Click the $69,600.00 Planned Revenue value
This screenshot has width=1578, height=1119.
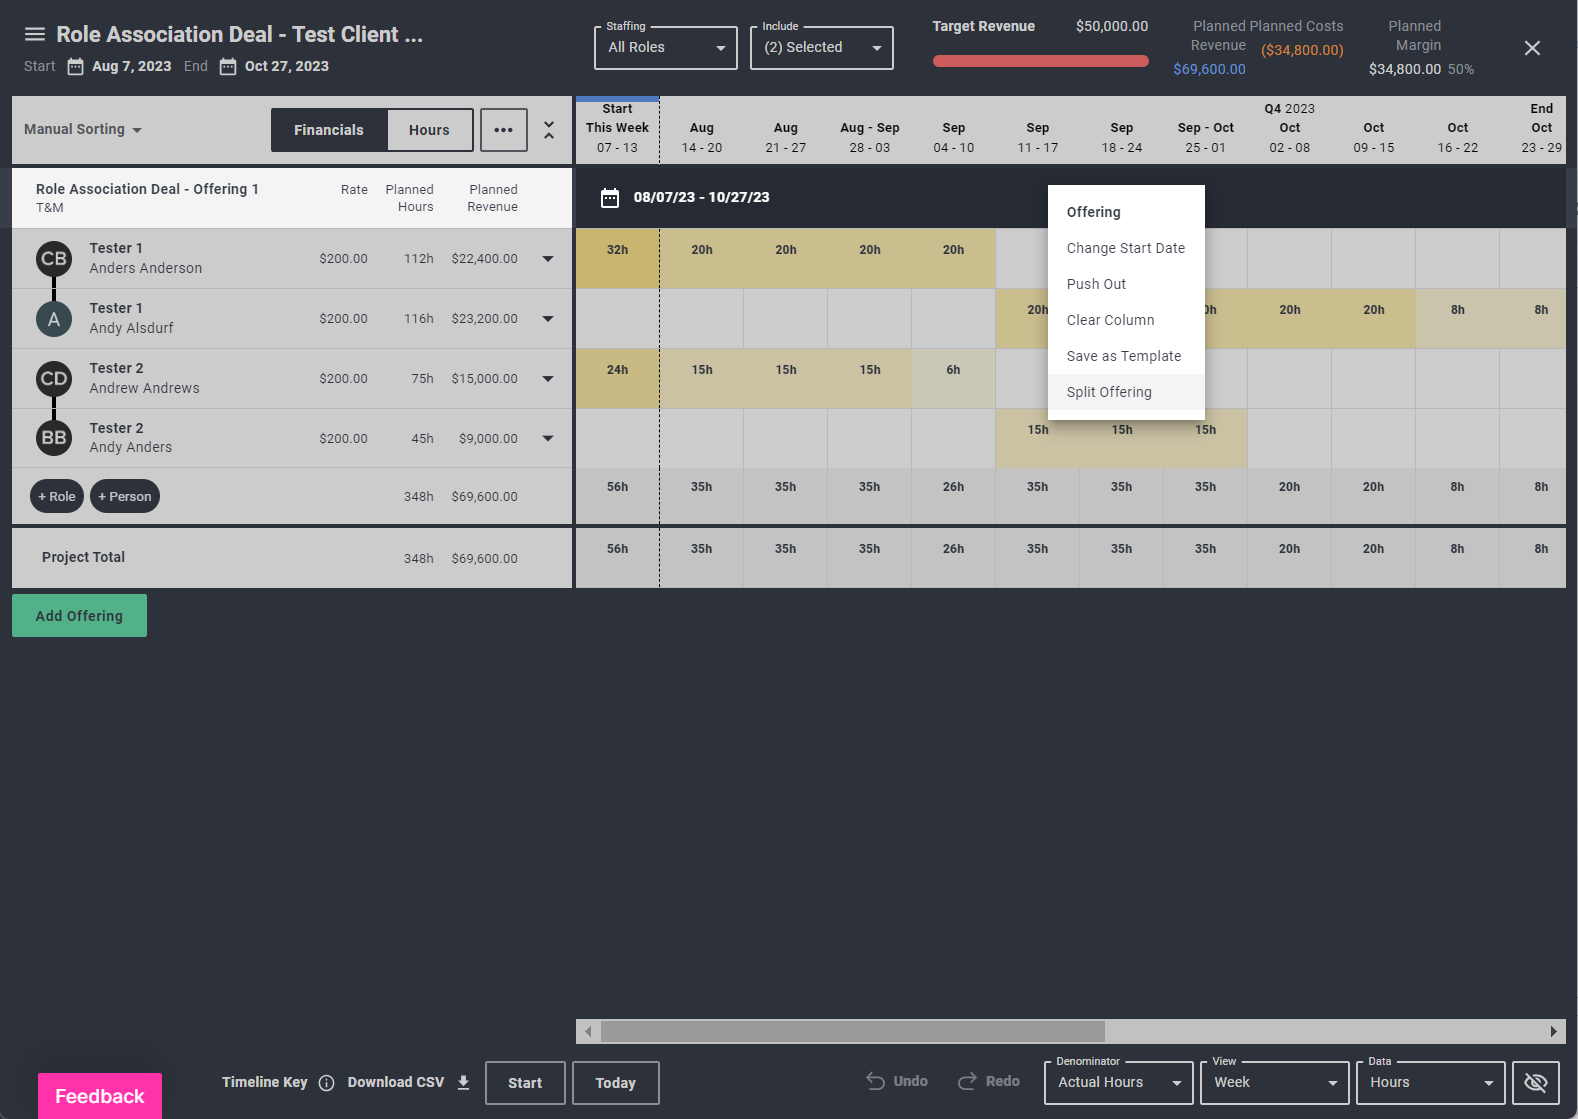coord(1209,69)
